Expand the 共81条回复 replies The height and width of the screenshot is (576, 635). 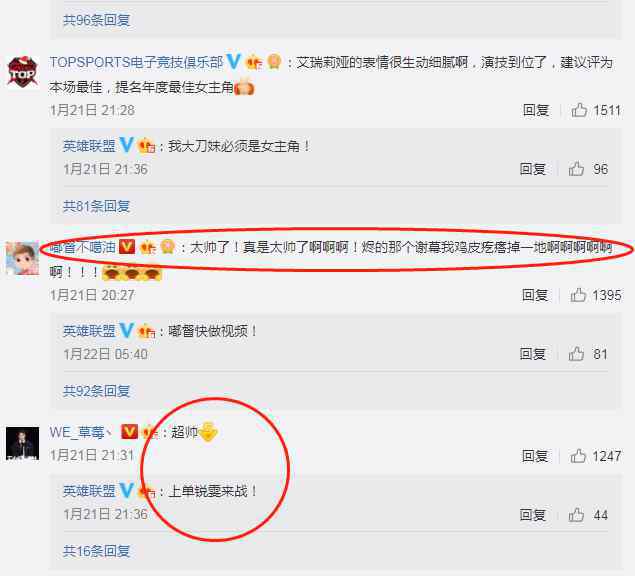pyautogui.click(x=96, y=206)
